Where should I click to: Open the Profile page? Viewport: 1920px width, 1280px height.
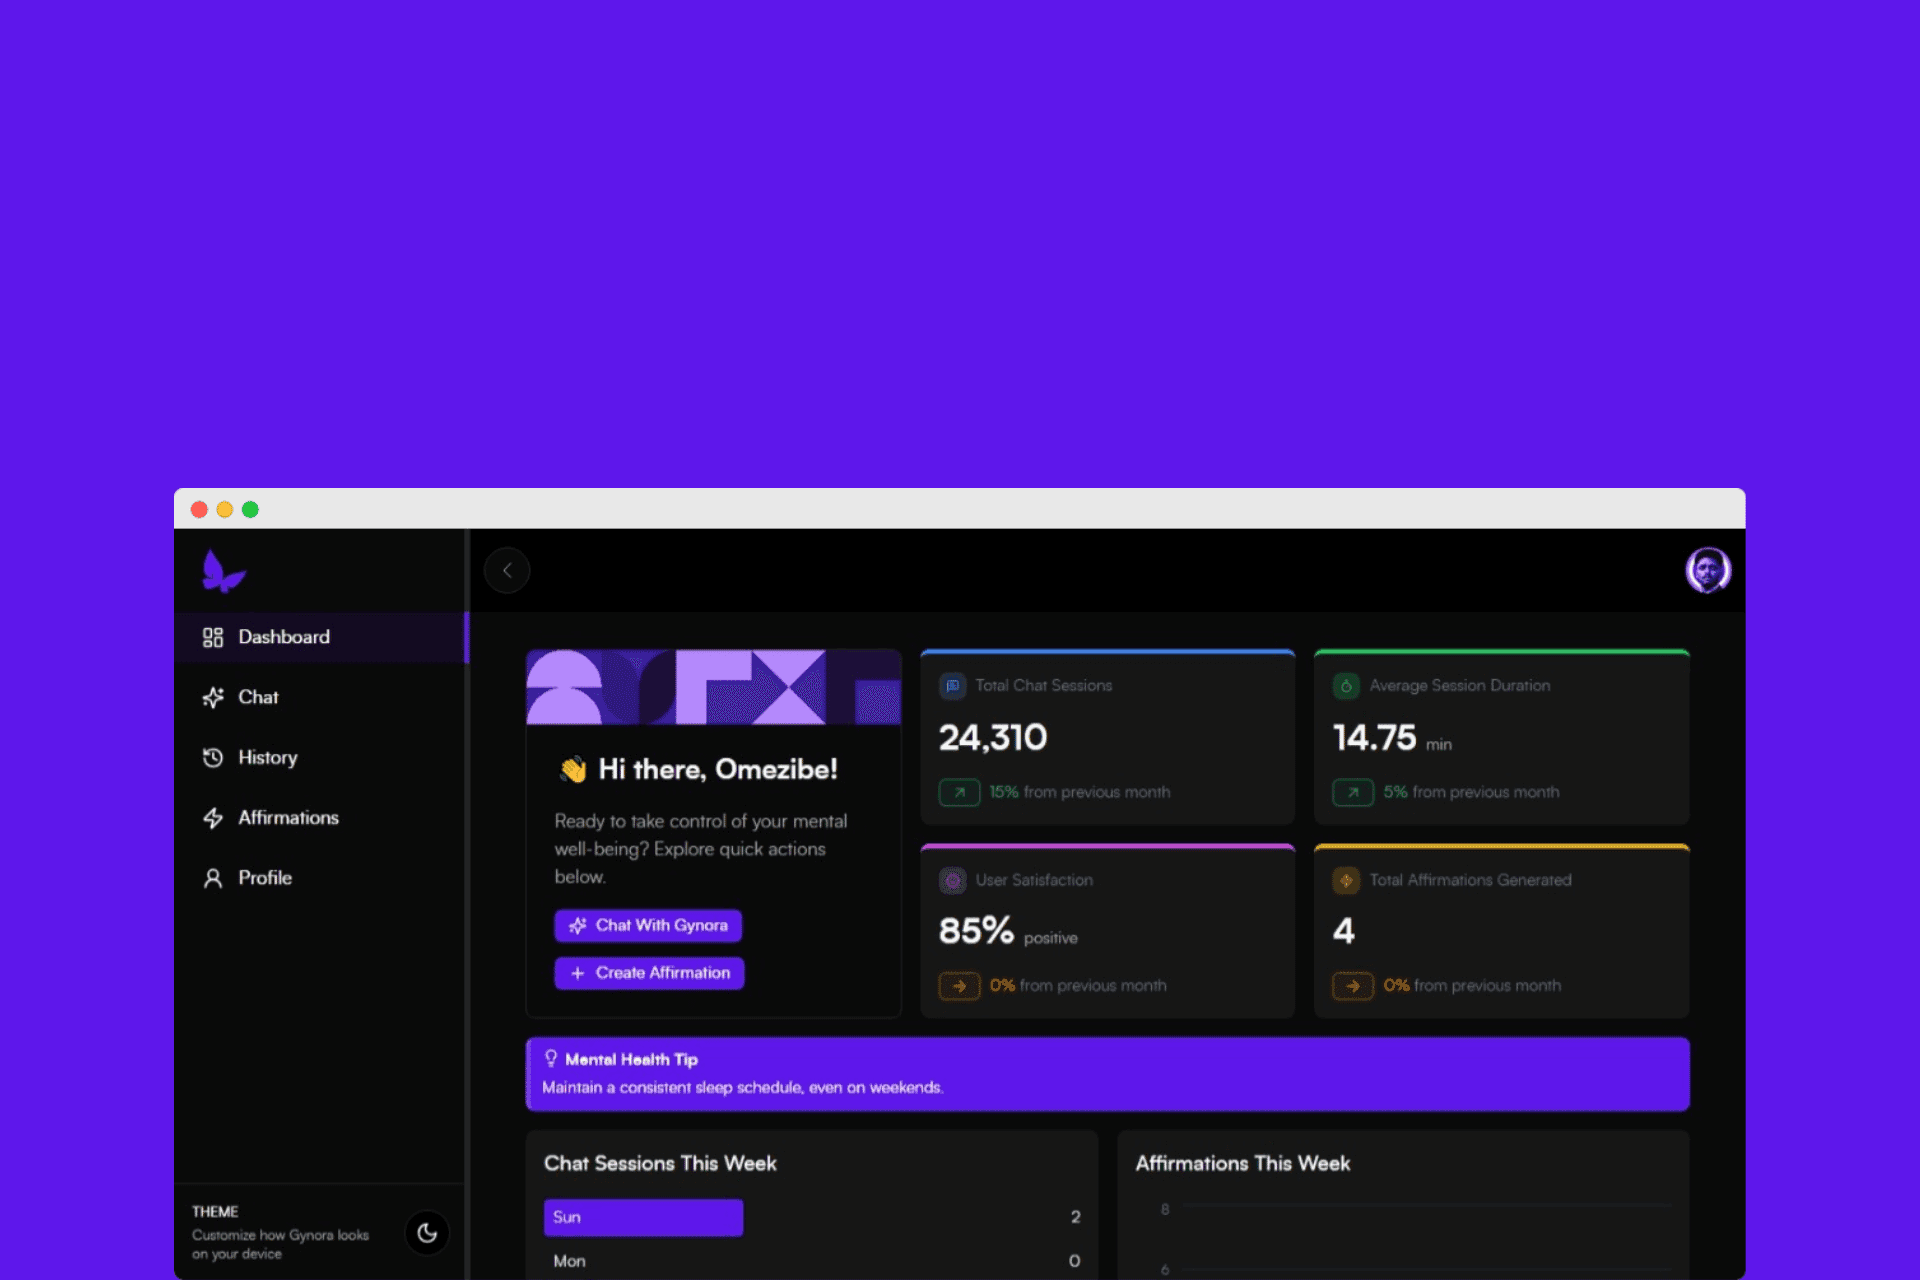click(x=264, y=878)
